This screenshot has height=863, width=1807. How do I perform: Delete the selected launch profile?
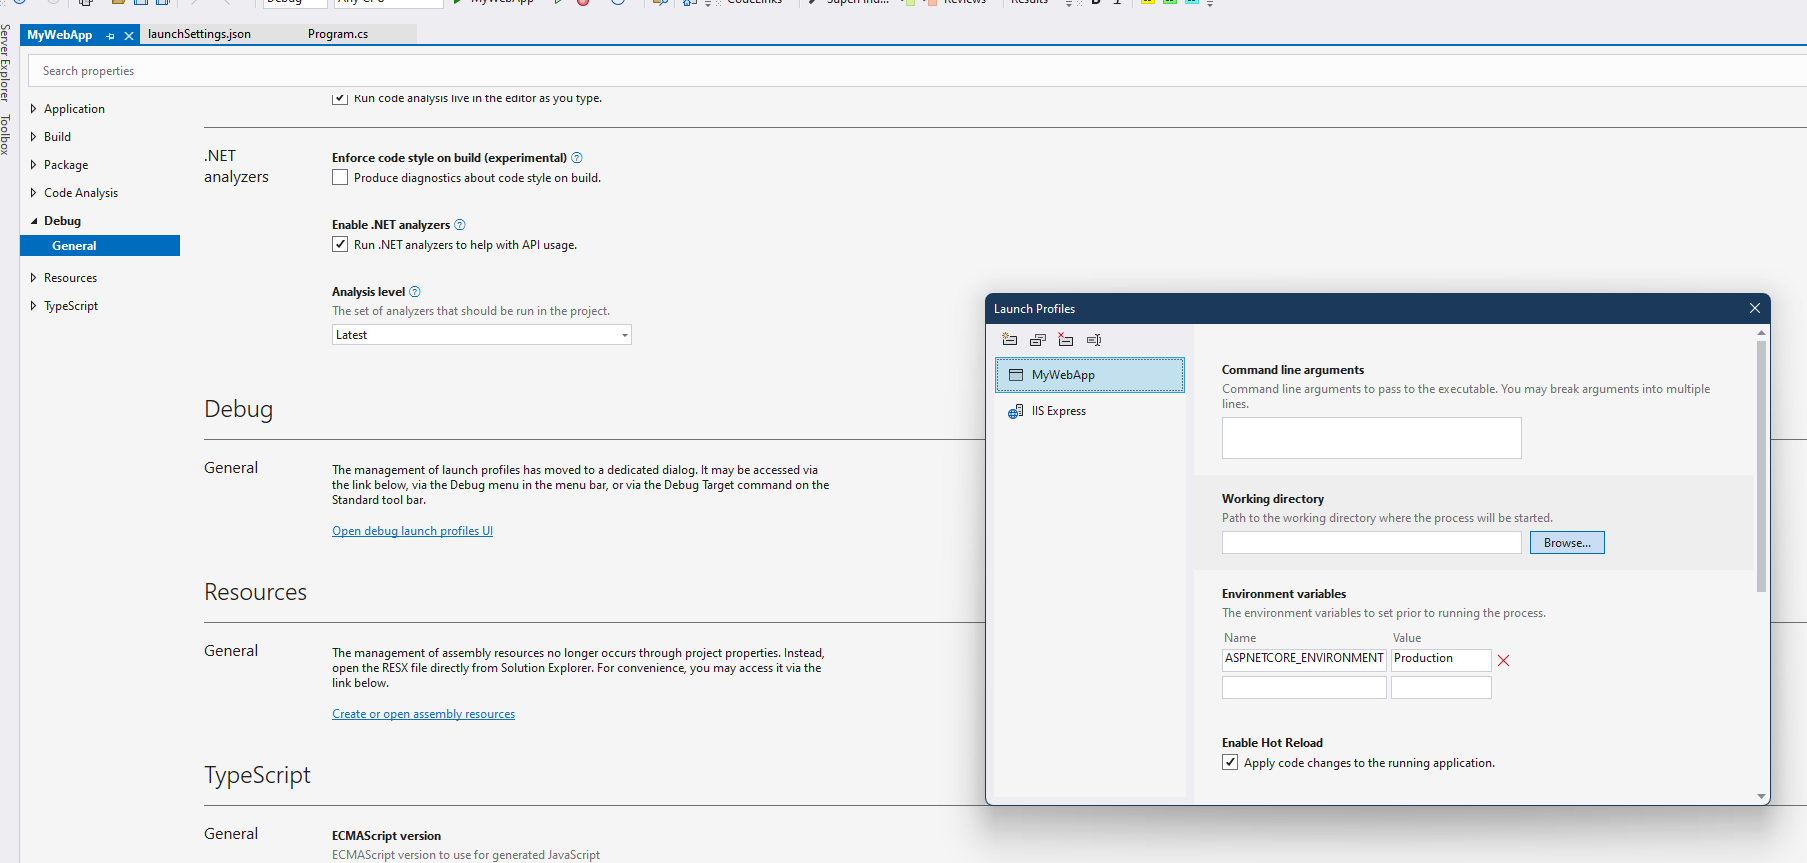[1066, 340]
